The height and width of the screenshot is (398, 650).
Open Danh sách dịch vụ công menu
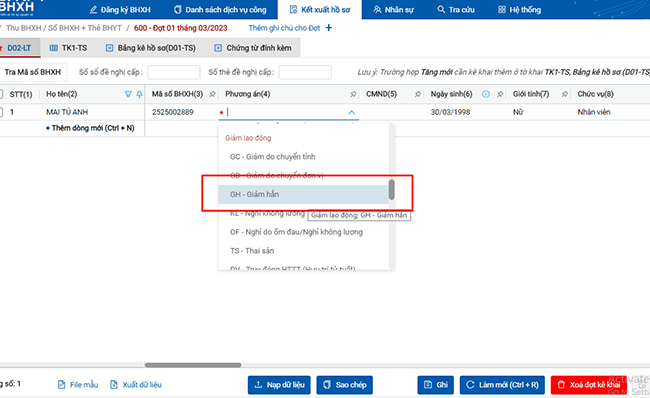pos(220,10)
